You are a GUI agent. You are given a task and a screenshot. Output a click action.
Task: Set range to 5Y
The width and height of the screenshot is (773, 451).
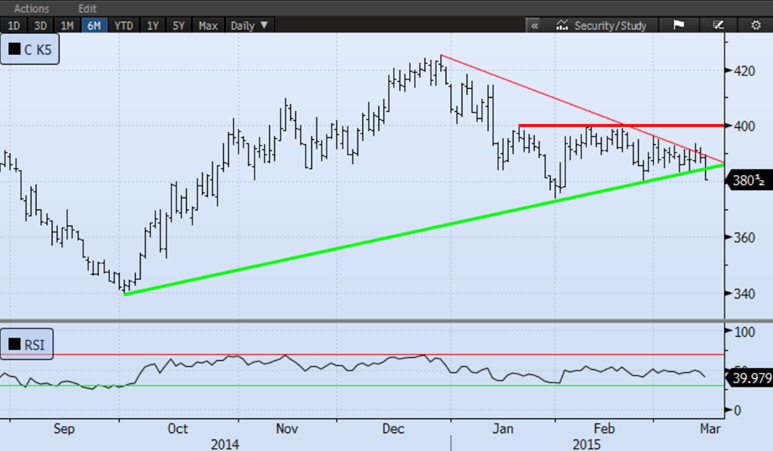178,25
